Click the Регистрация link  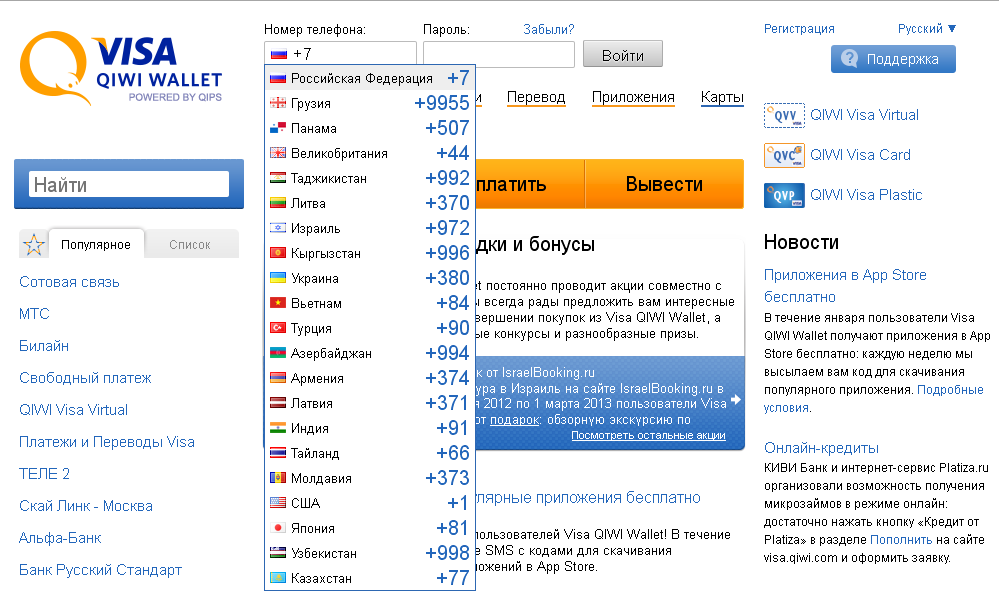coord(799,29)
